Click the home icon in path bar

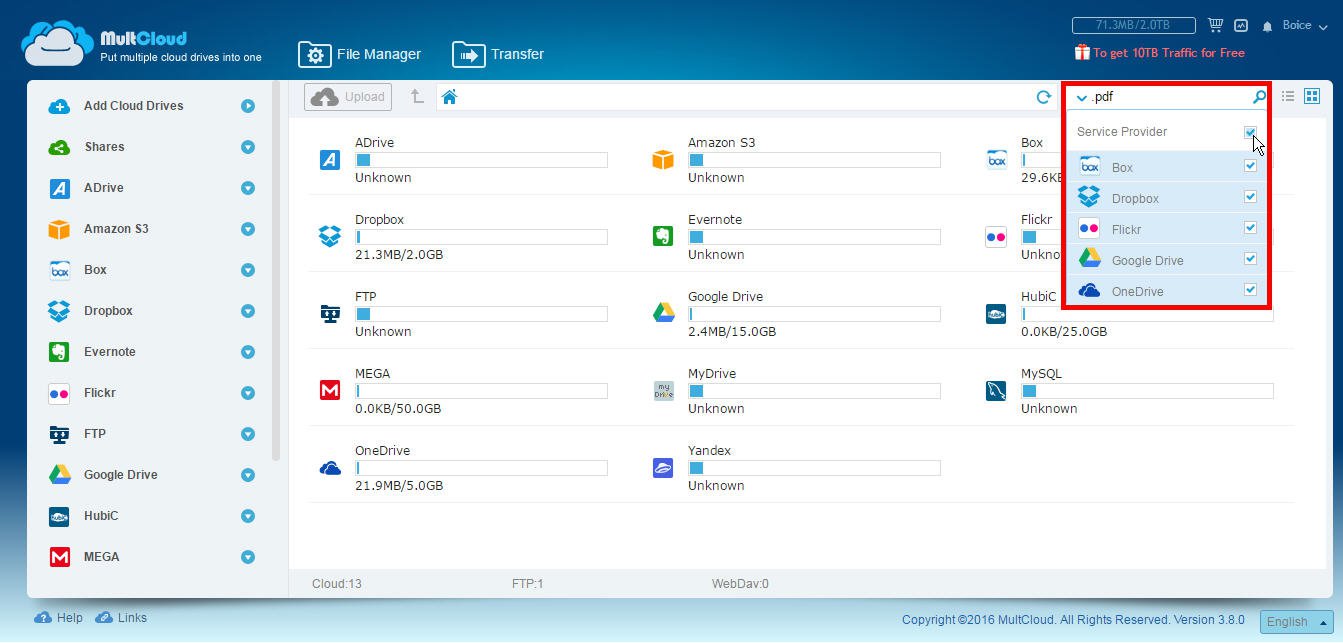(x=449, y=97)
